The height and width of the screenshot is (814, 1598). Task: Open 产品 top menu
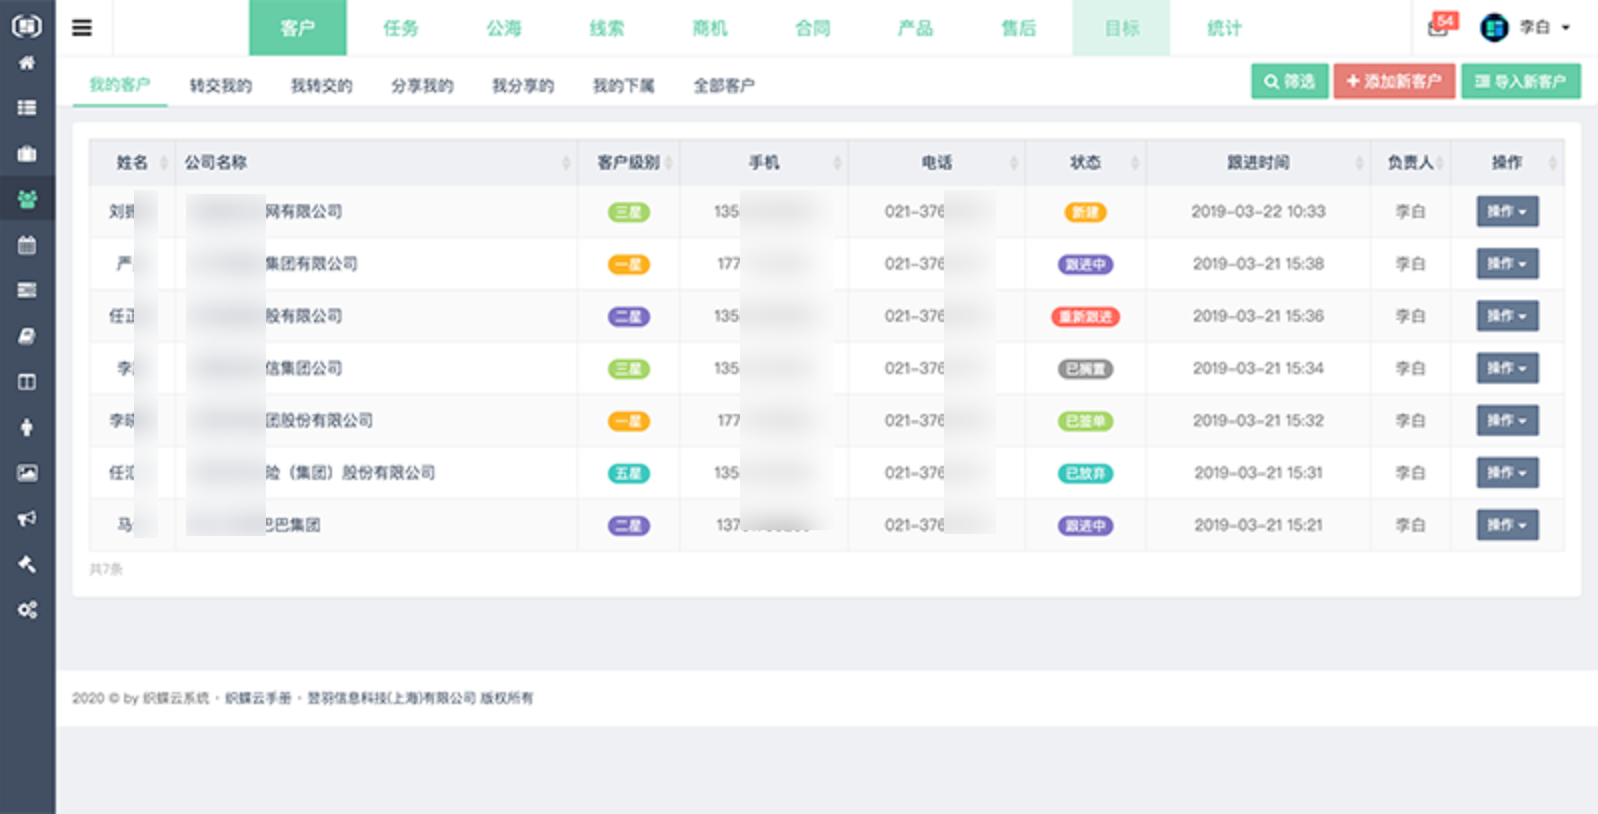[916, 28]
